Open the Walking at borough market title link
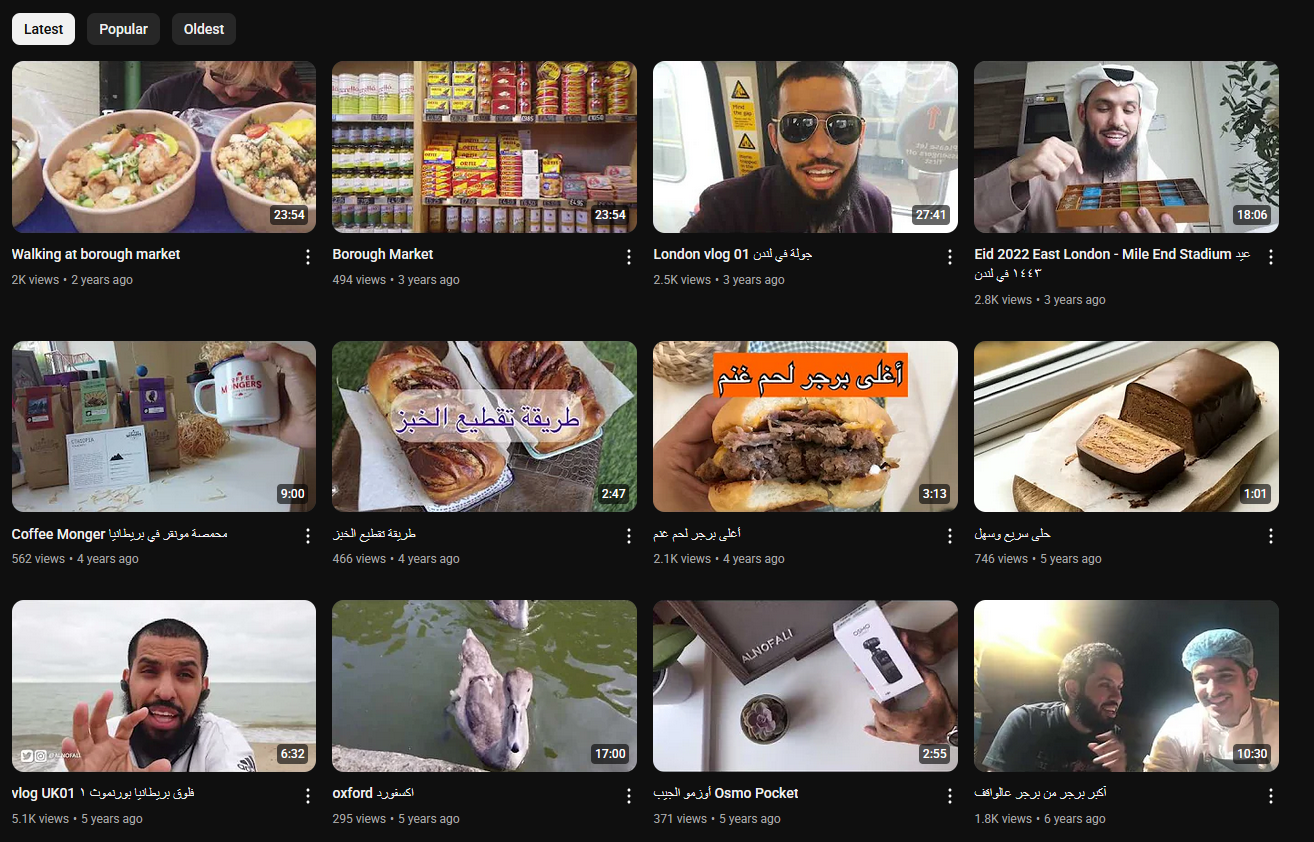Viewport: 1314px width, 842px height. point(96,254)
